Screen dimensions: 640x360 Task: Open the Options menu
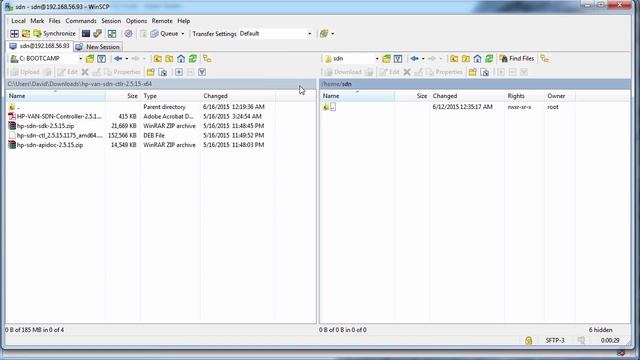click(x=136, y=21)
